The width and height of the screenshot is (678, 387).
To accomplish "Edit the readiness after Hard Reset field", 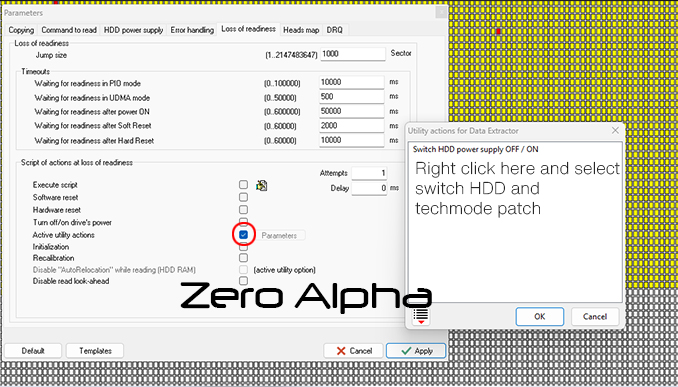I will click(352, 140).
